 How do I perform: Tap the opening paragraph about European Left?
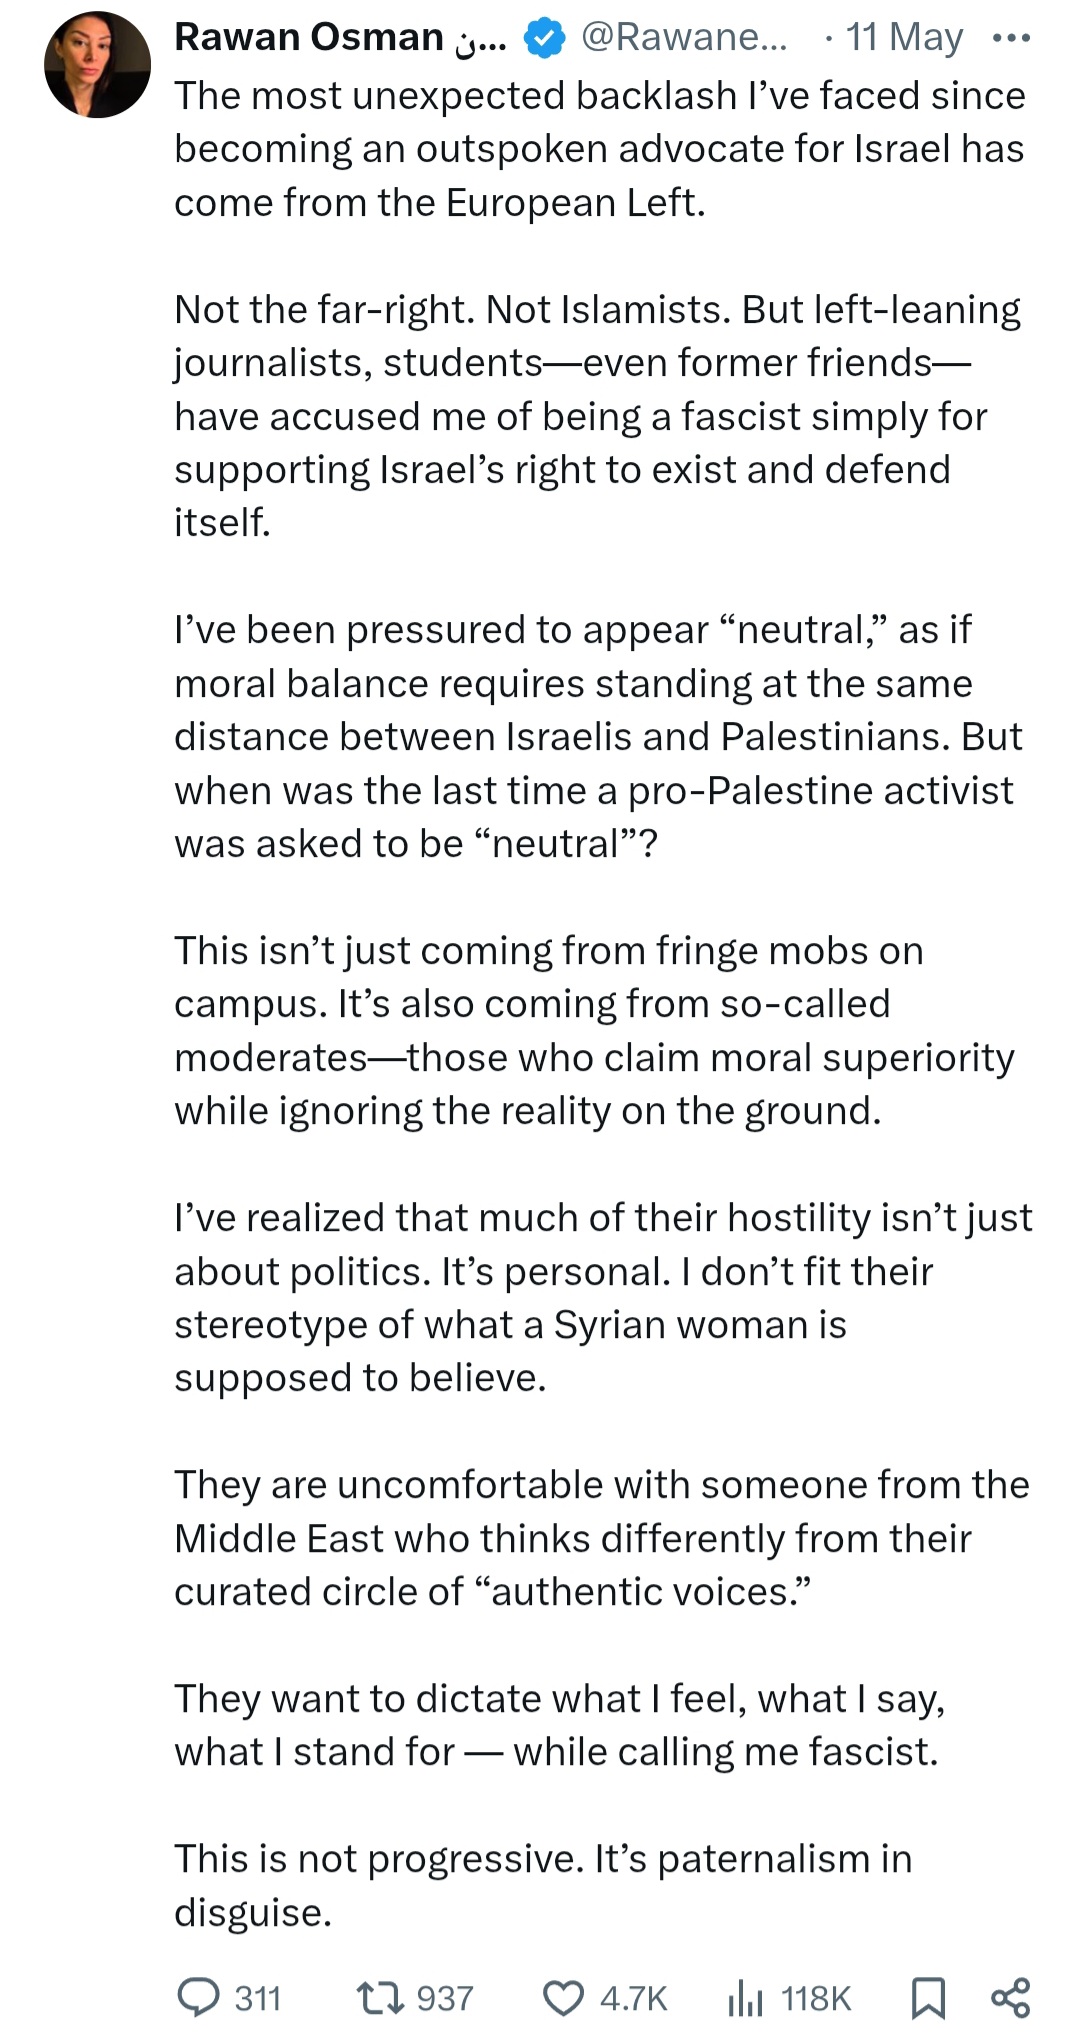[600, 149]
